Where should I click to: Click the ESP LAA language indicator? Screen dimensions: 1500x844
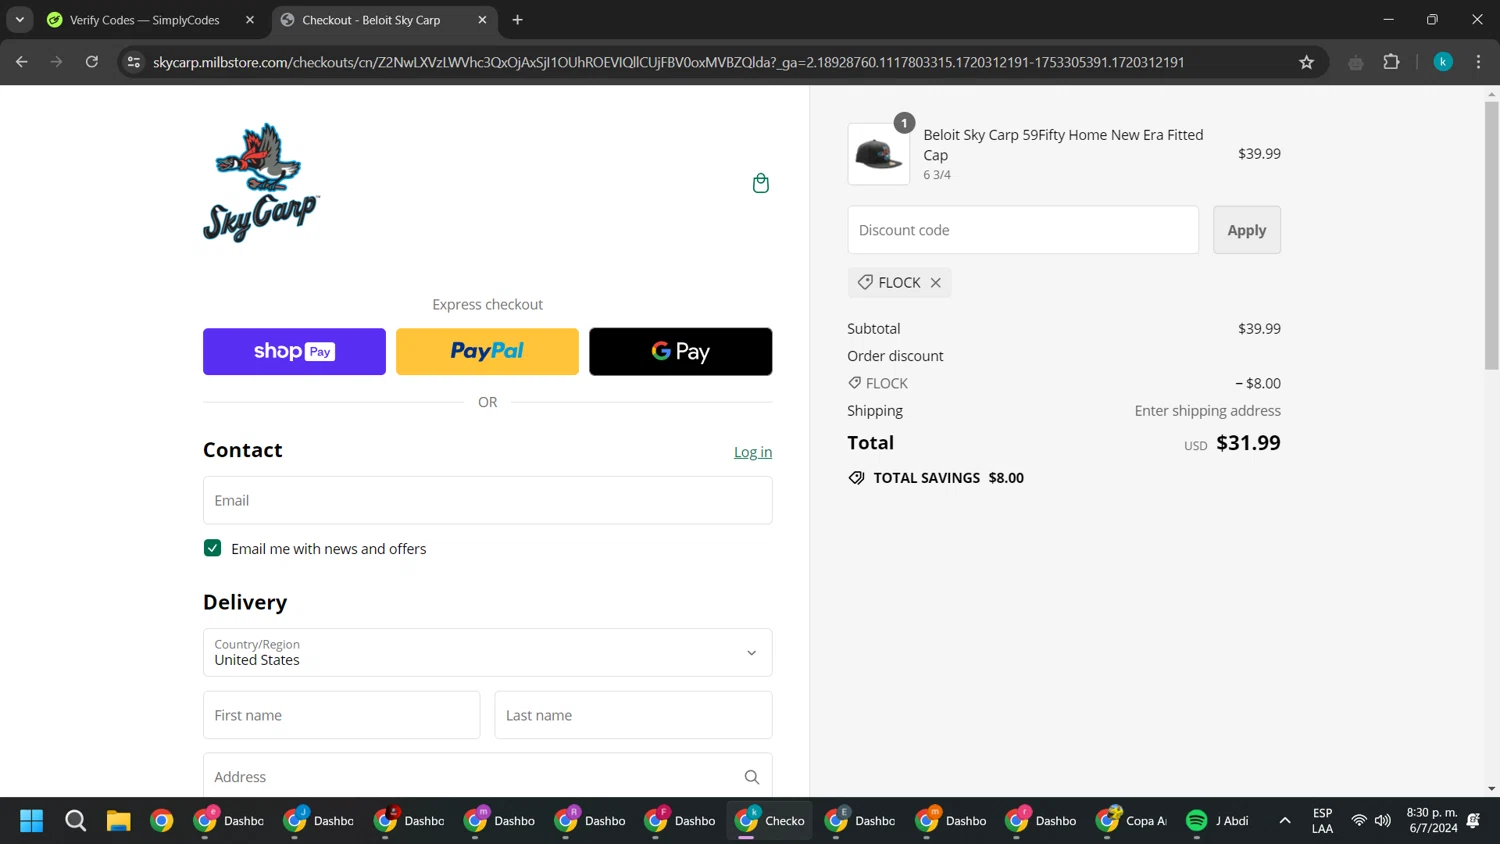[x=1322, y=821]
